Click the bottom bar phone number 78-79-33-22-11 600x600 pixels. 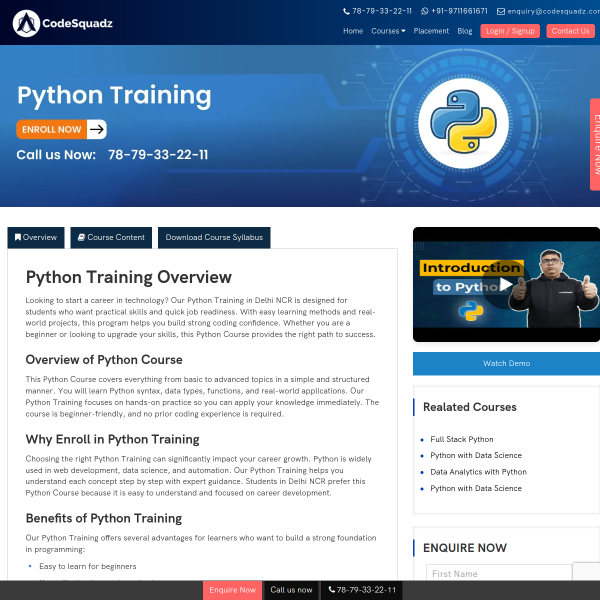pos(362,590)
